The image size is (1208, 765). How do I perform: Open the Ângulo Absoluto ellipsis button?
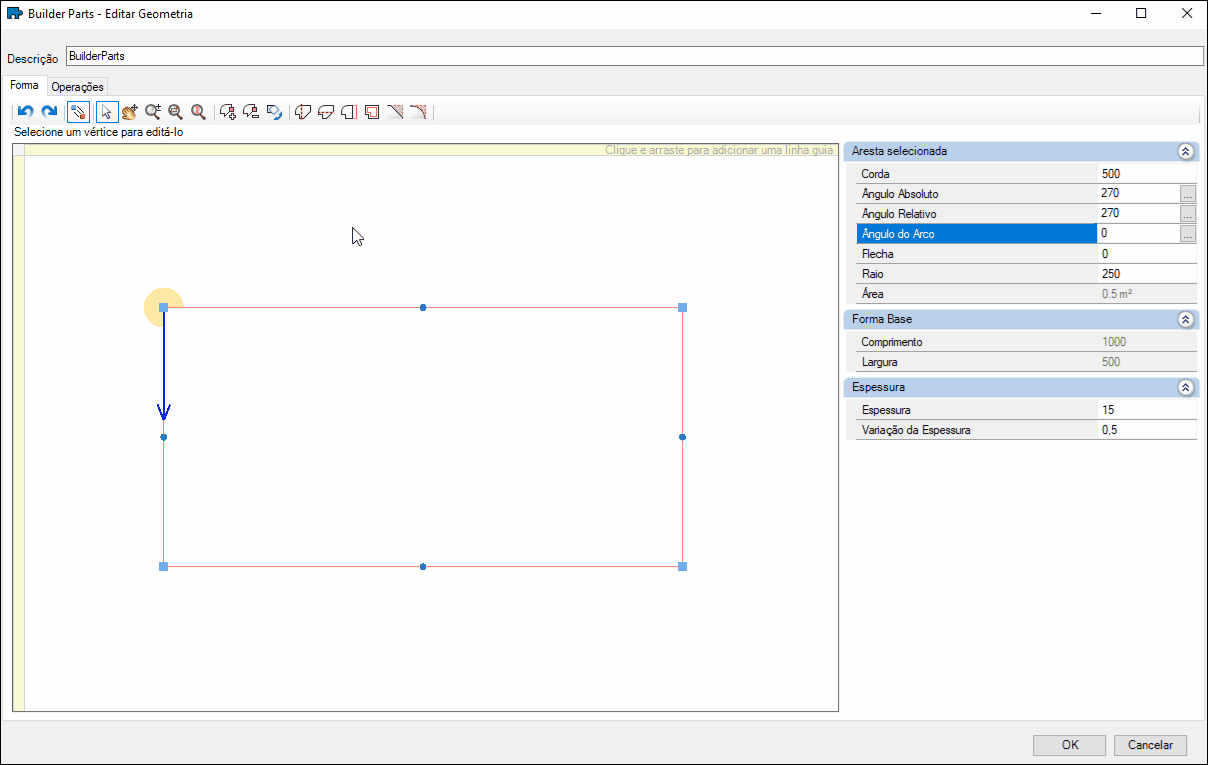click(x=1188, y=194)
